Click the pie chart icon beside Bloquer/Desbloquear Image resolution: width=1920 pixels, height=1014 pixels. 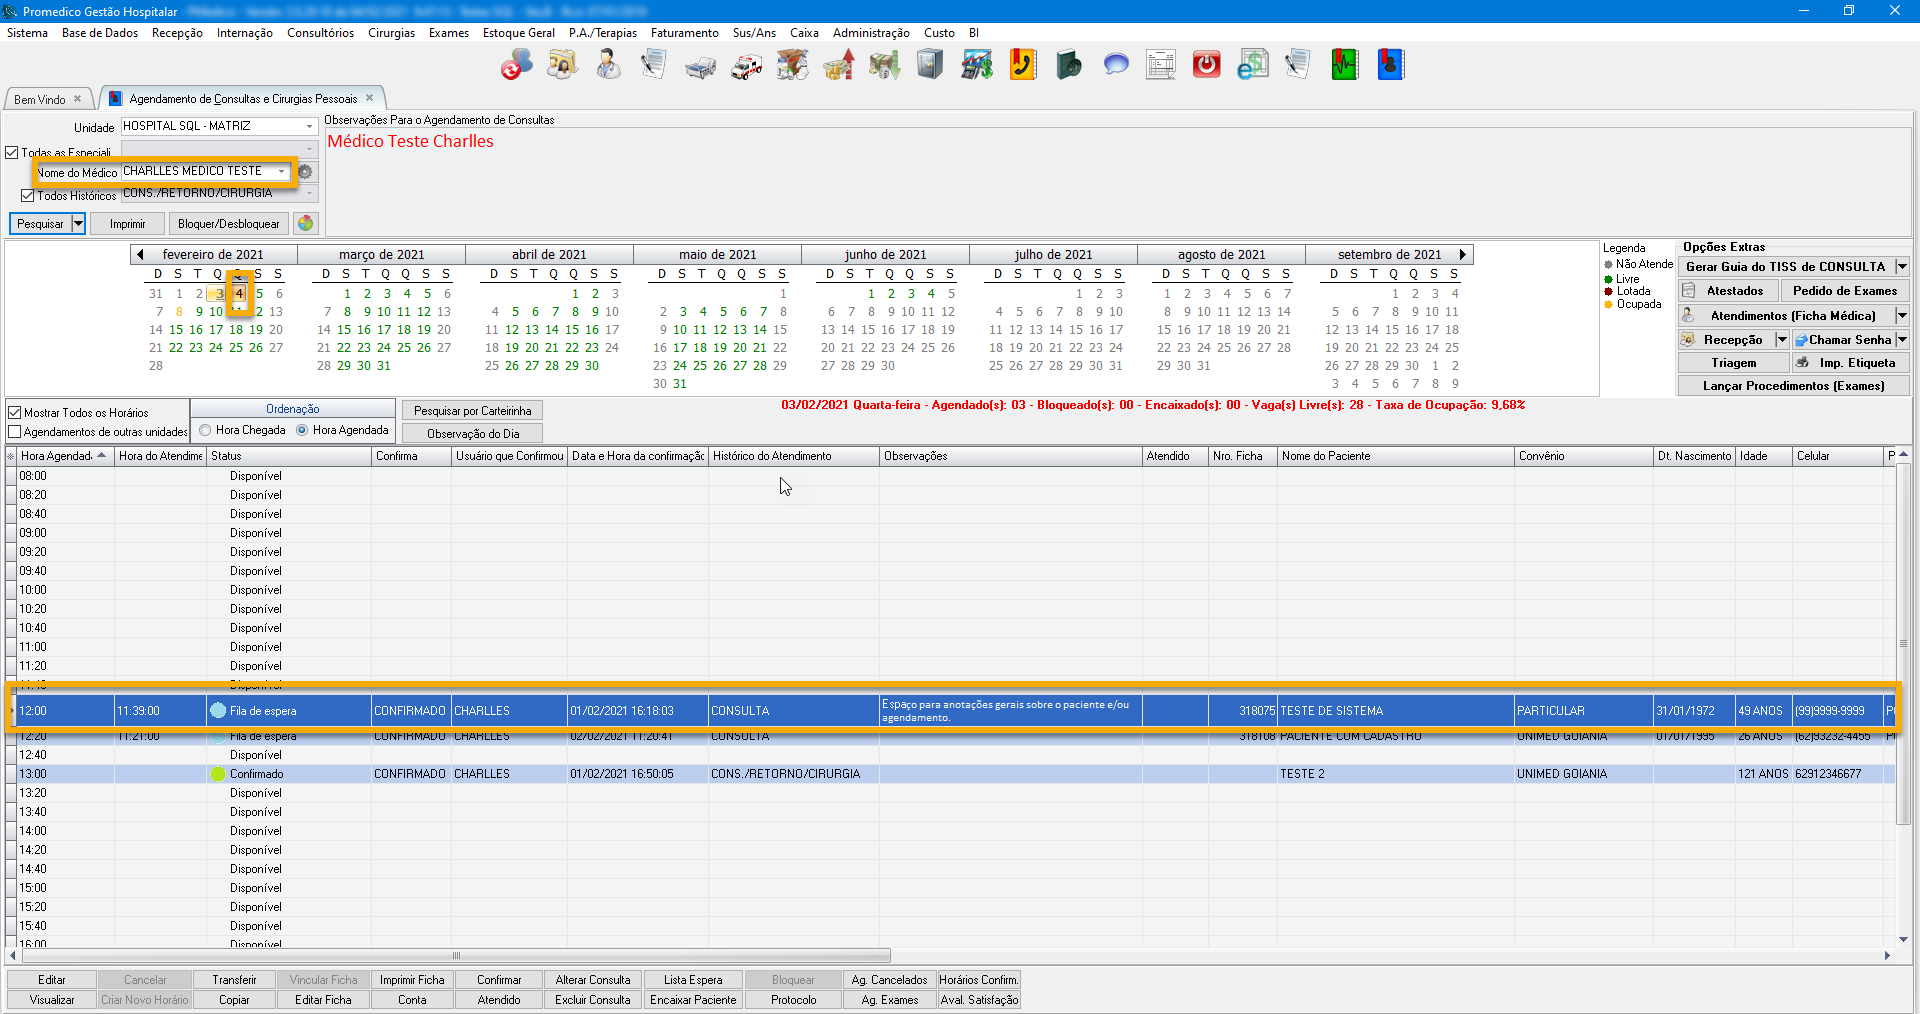click(306, 223)
